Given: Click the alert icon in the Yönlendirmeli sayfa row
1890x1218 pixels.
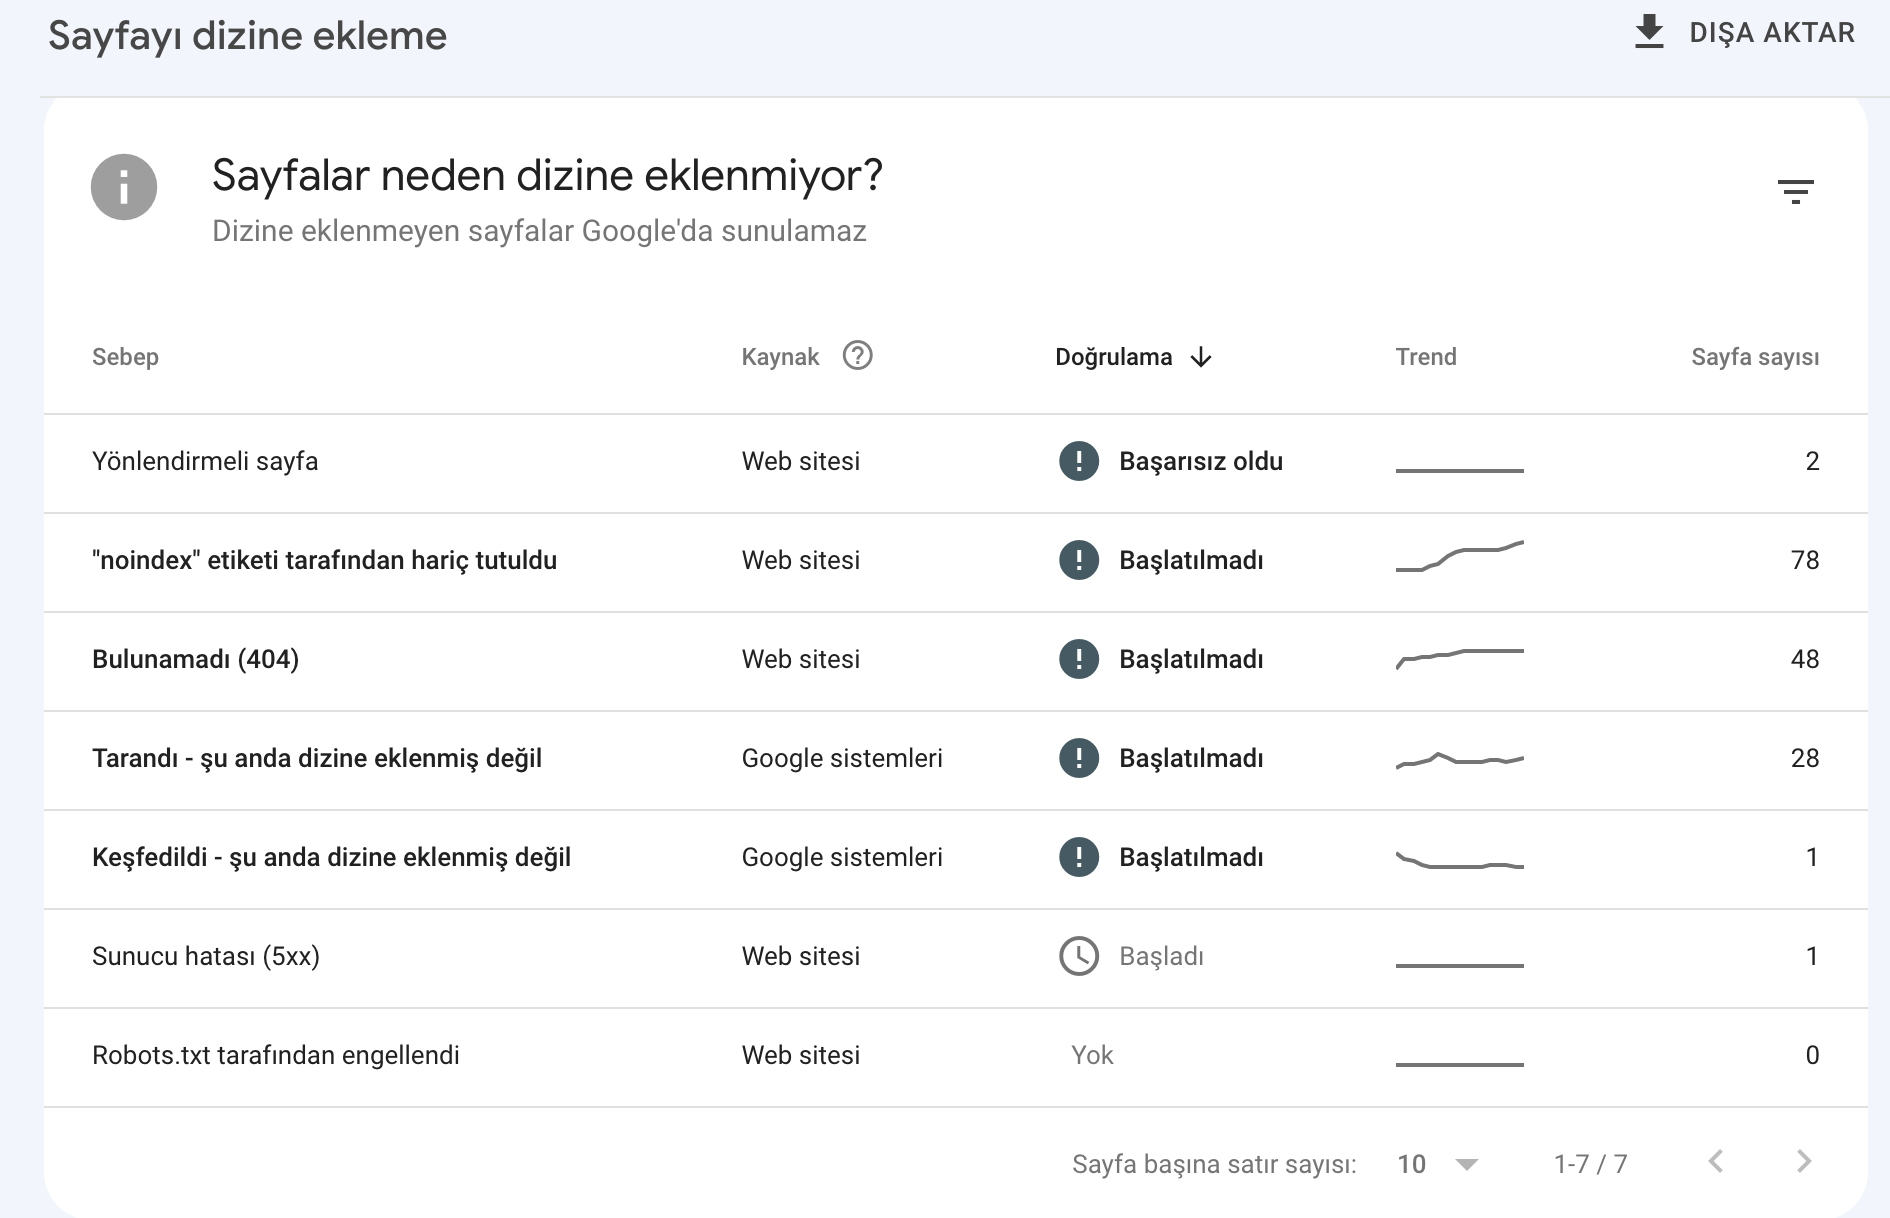Looking at the screenshot, I should (1079, 461).
